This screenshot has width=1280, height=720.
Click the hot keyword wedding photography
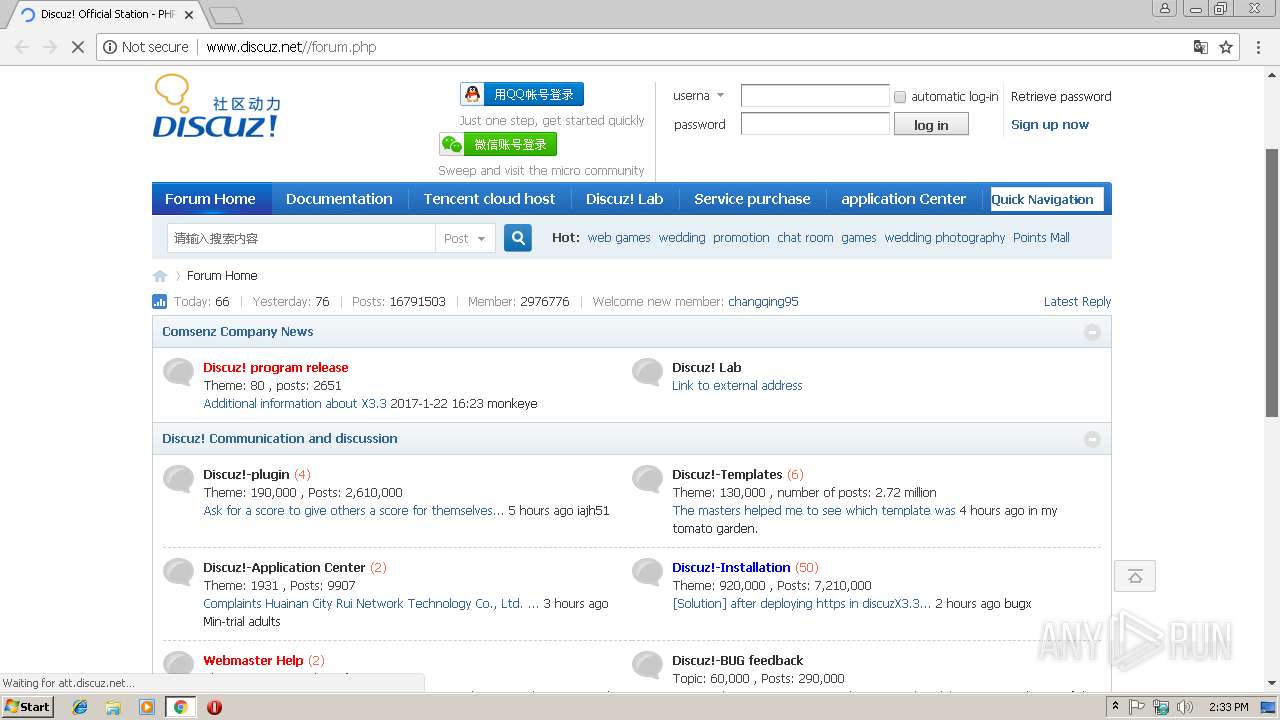945,238
